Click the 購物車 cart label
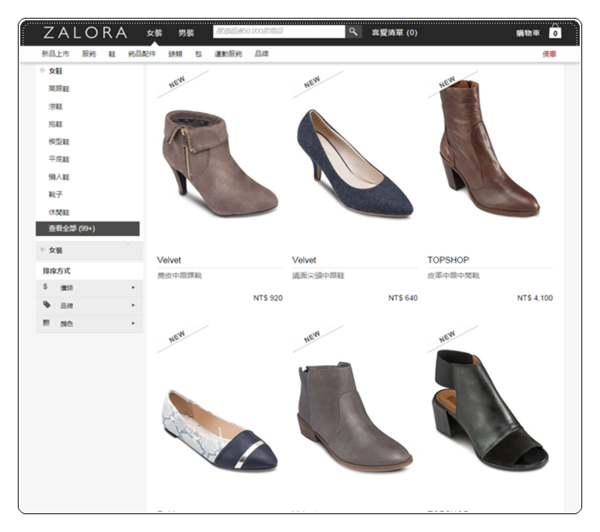600x532 pixels. [528, 33]
